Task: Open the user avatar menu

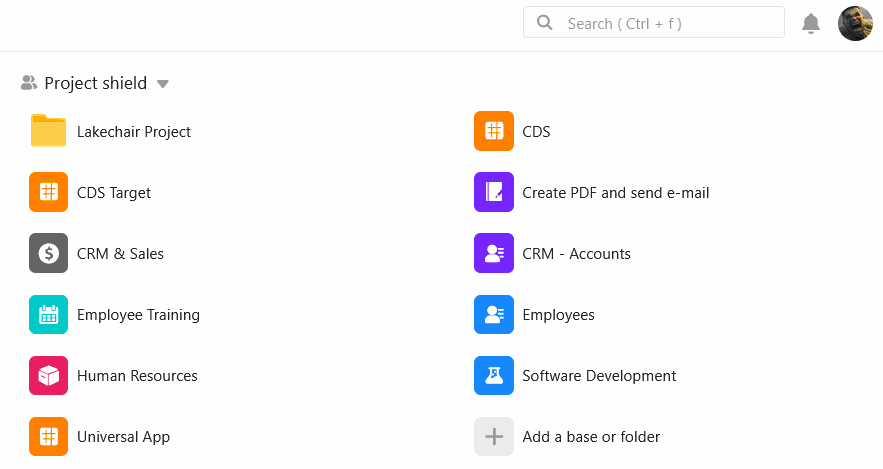Action: coord(855,23)
